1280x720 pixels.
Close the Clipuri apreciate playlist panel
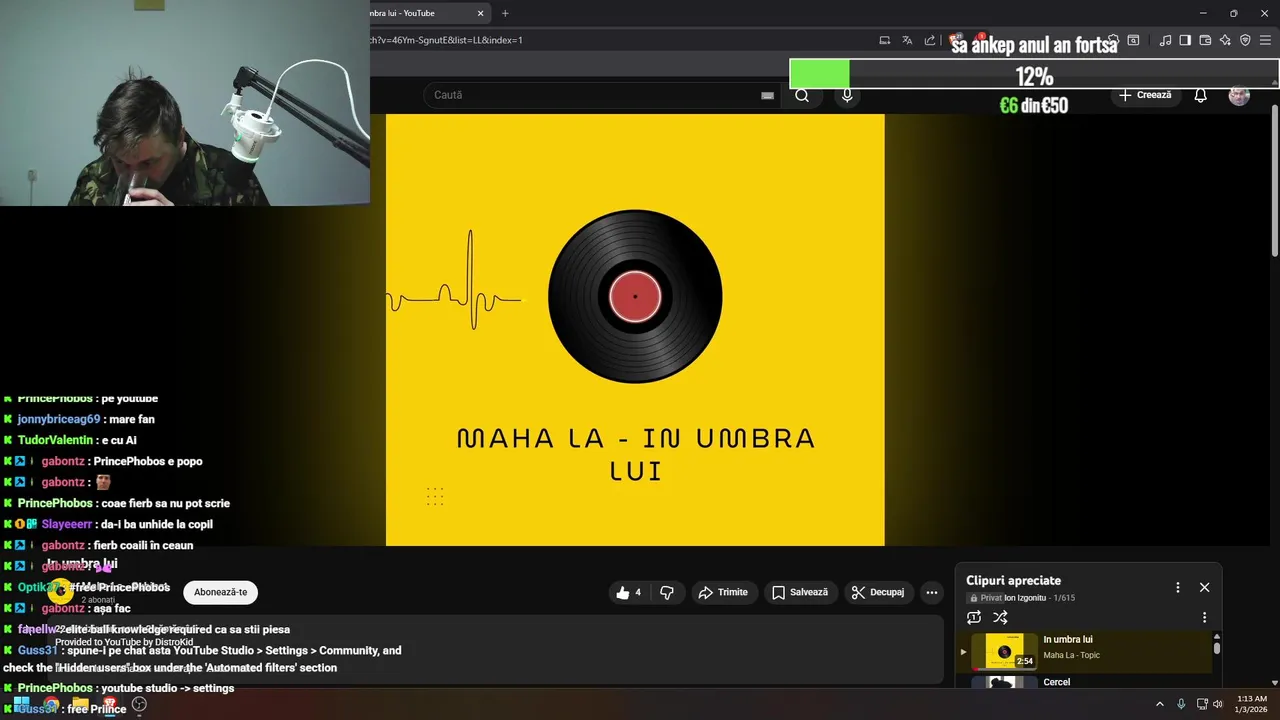tap(1204, 587)
